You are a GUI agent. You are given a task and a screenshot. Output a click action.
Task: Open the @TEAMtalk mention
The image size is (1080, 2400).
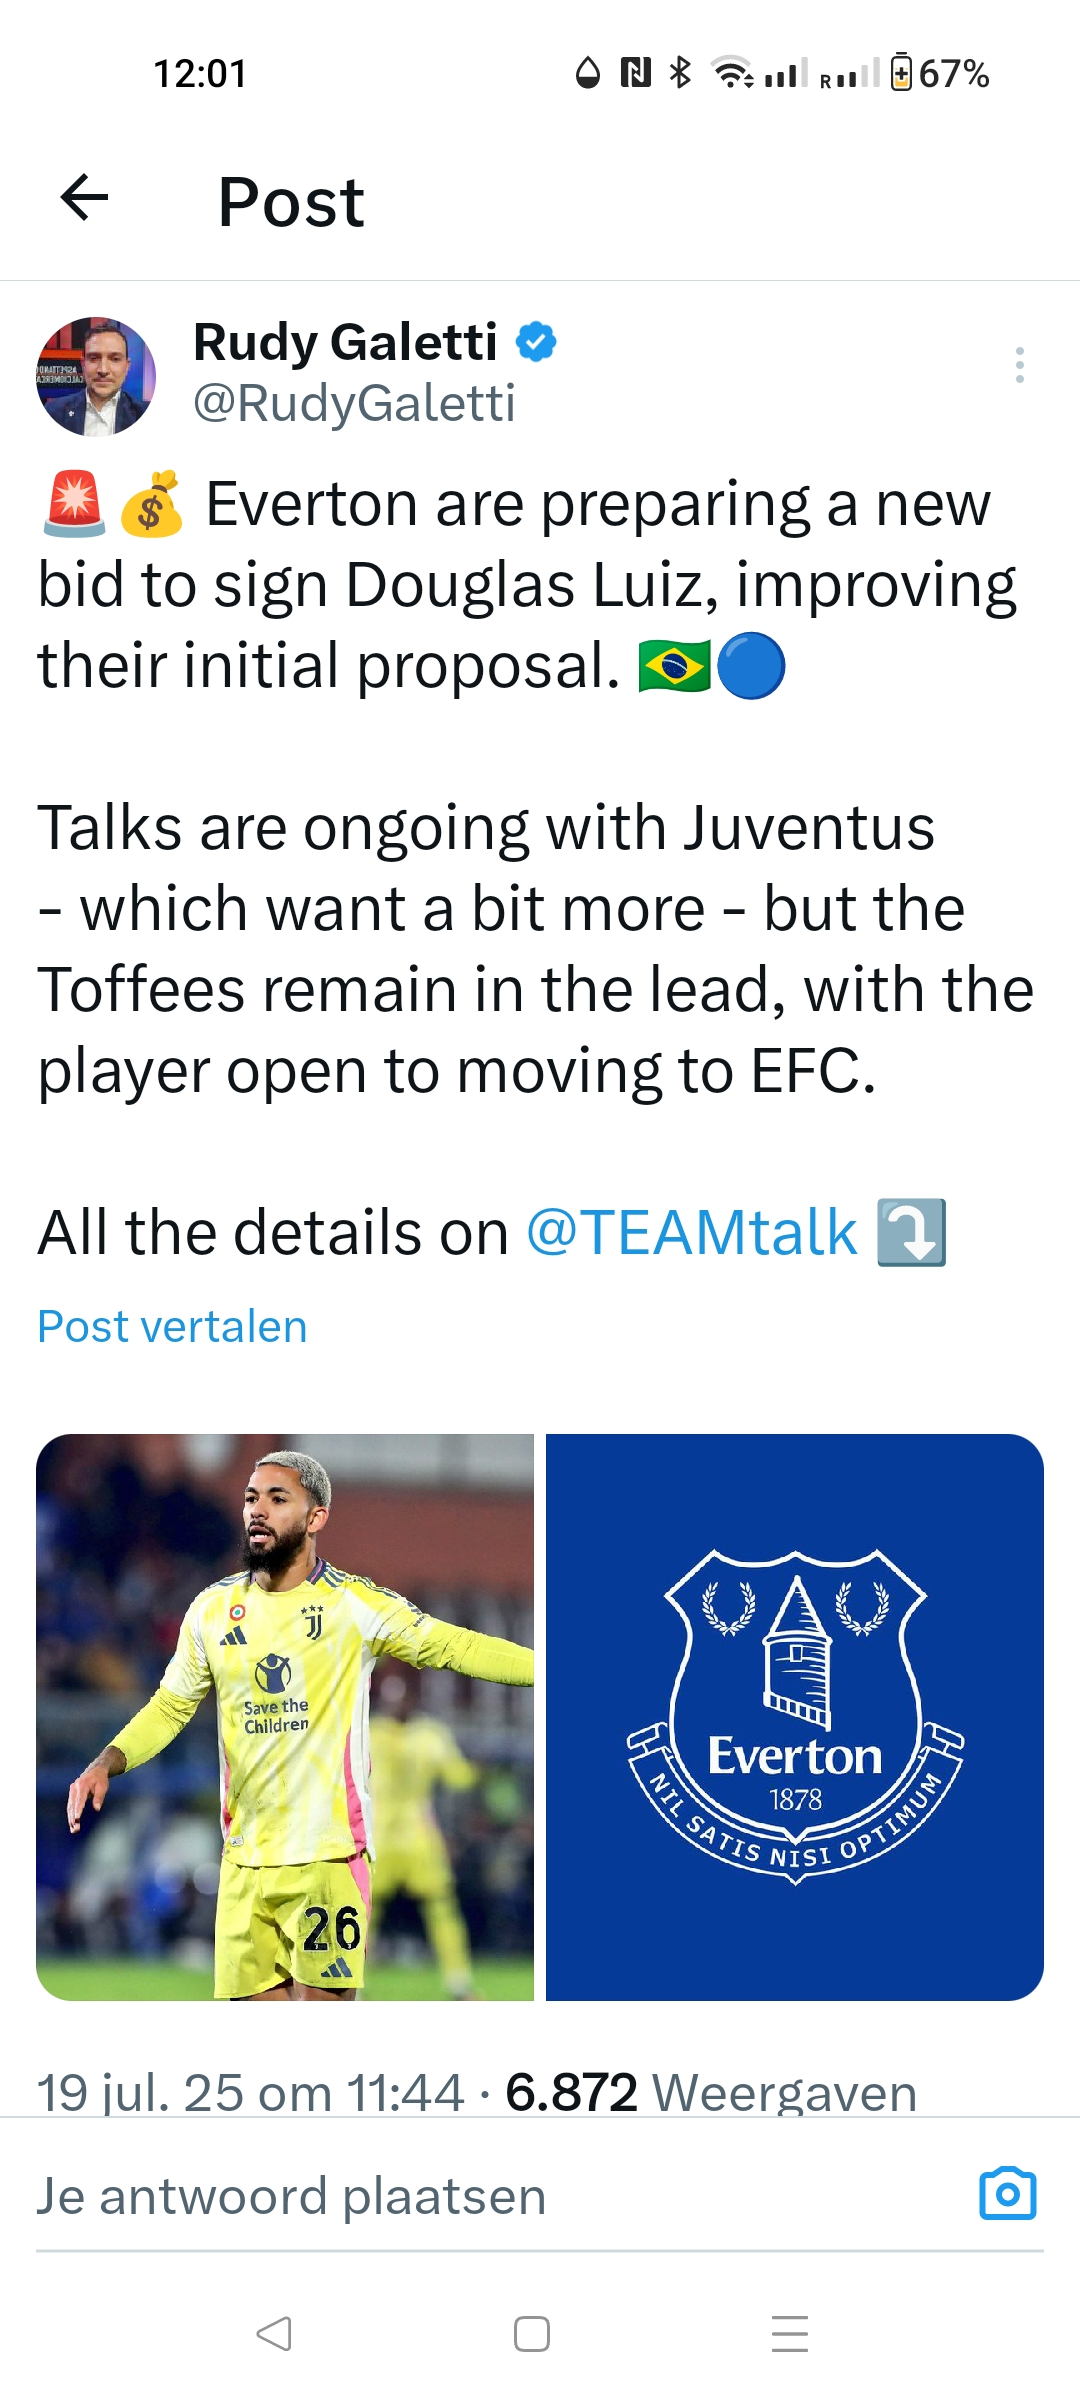coord(691,1232)
